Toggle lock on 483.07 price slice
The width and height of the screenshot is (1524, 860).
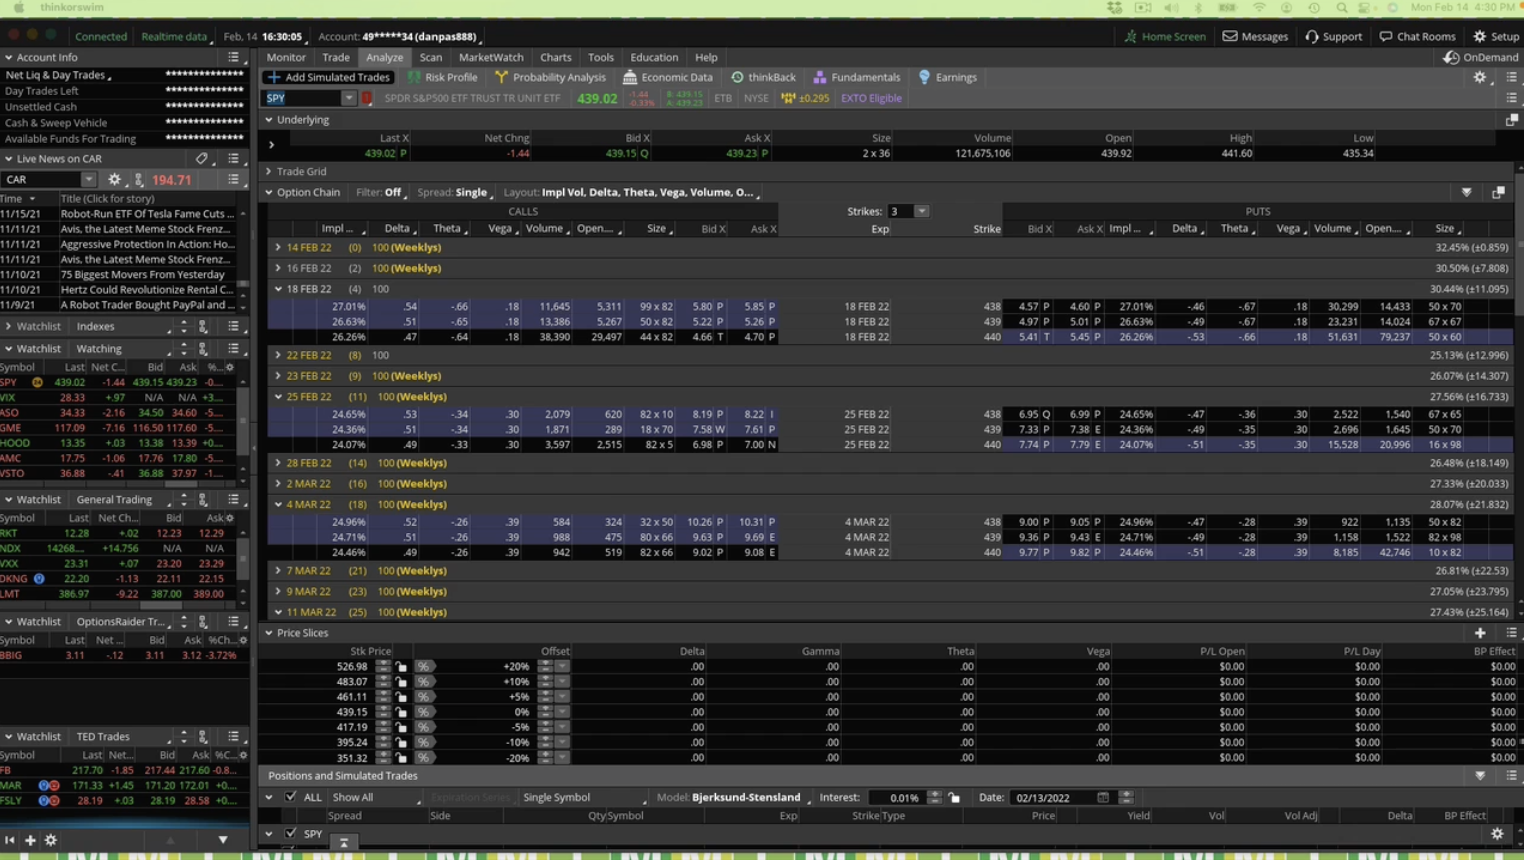tap(402, 681)
